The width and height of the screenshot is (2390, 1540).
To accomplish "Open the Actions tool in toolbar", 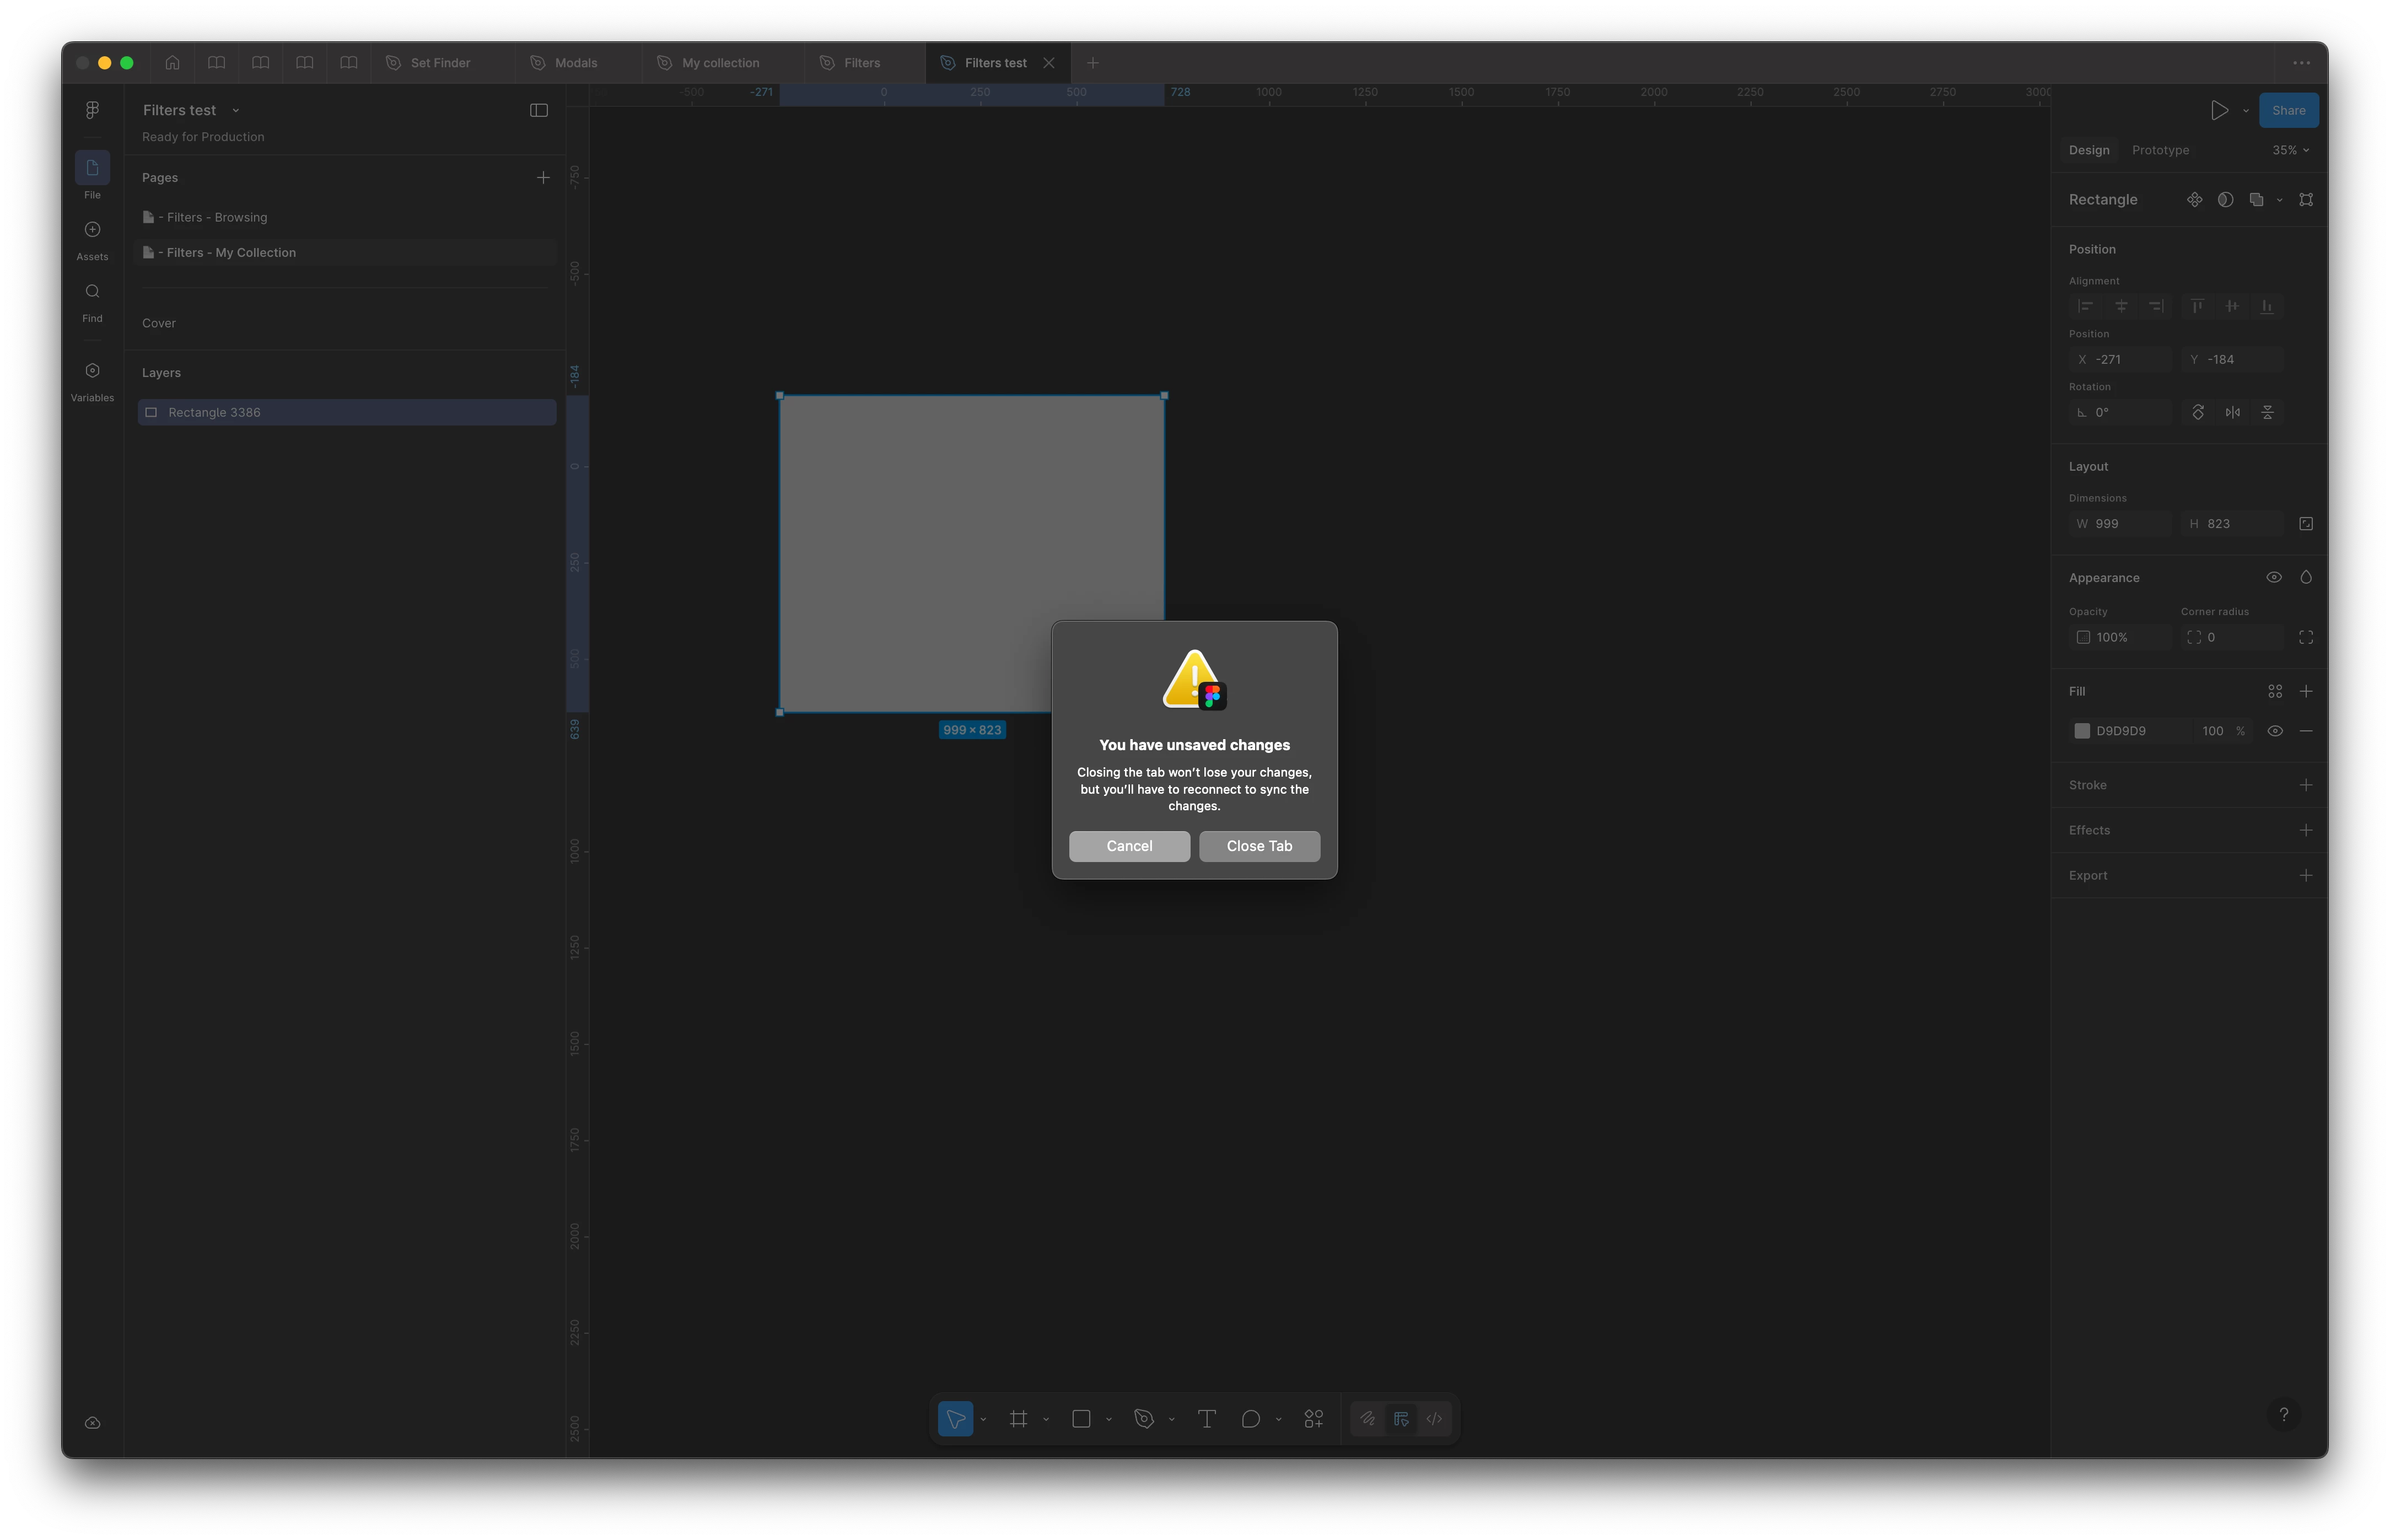I will coord(1313,1418).
